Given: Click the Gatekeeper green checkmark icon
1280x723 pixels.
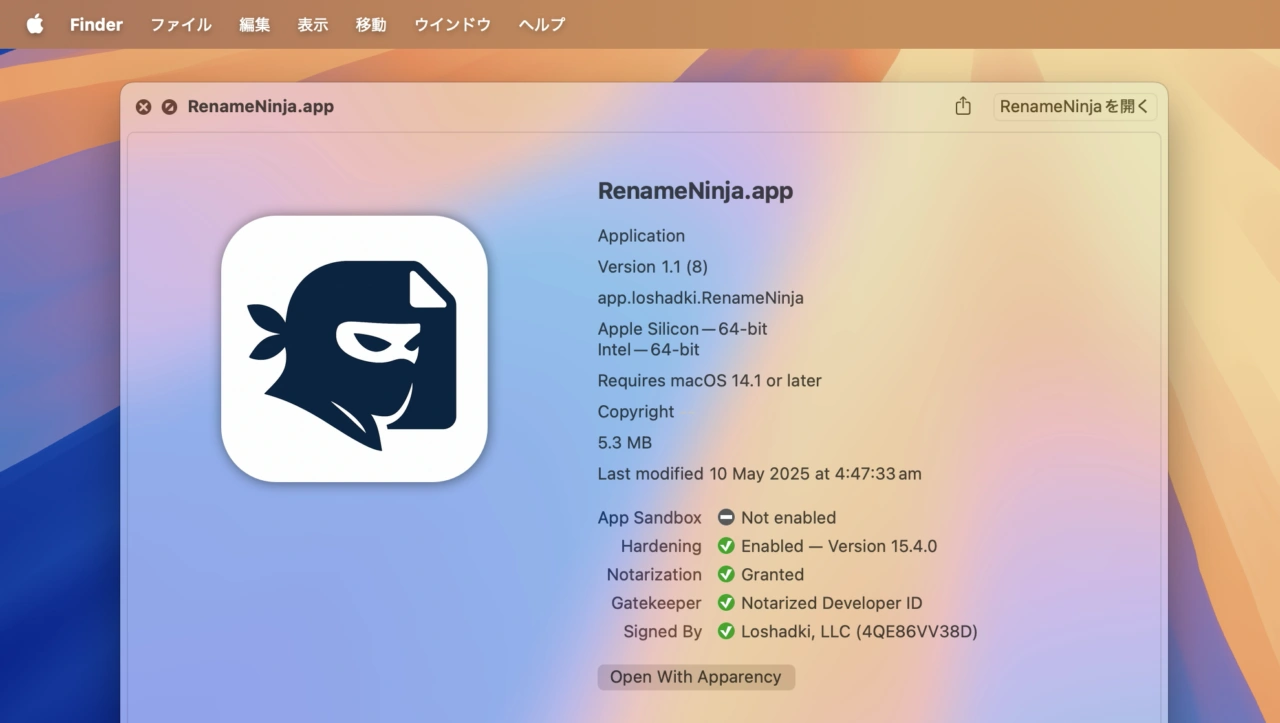Looking at the screenshot, I should 726,603.
